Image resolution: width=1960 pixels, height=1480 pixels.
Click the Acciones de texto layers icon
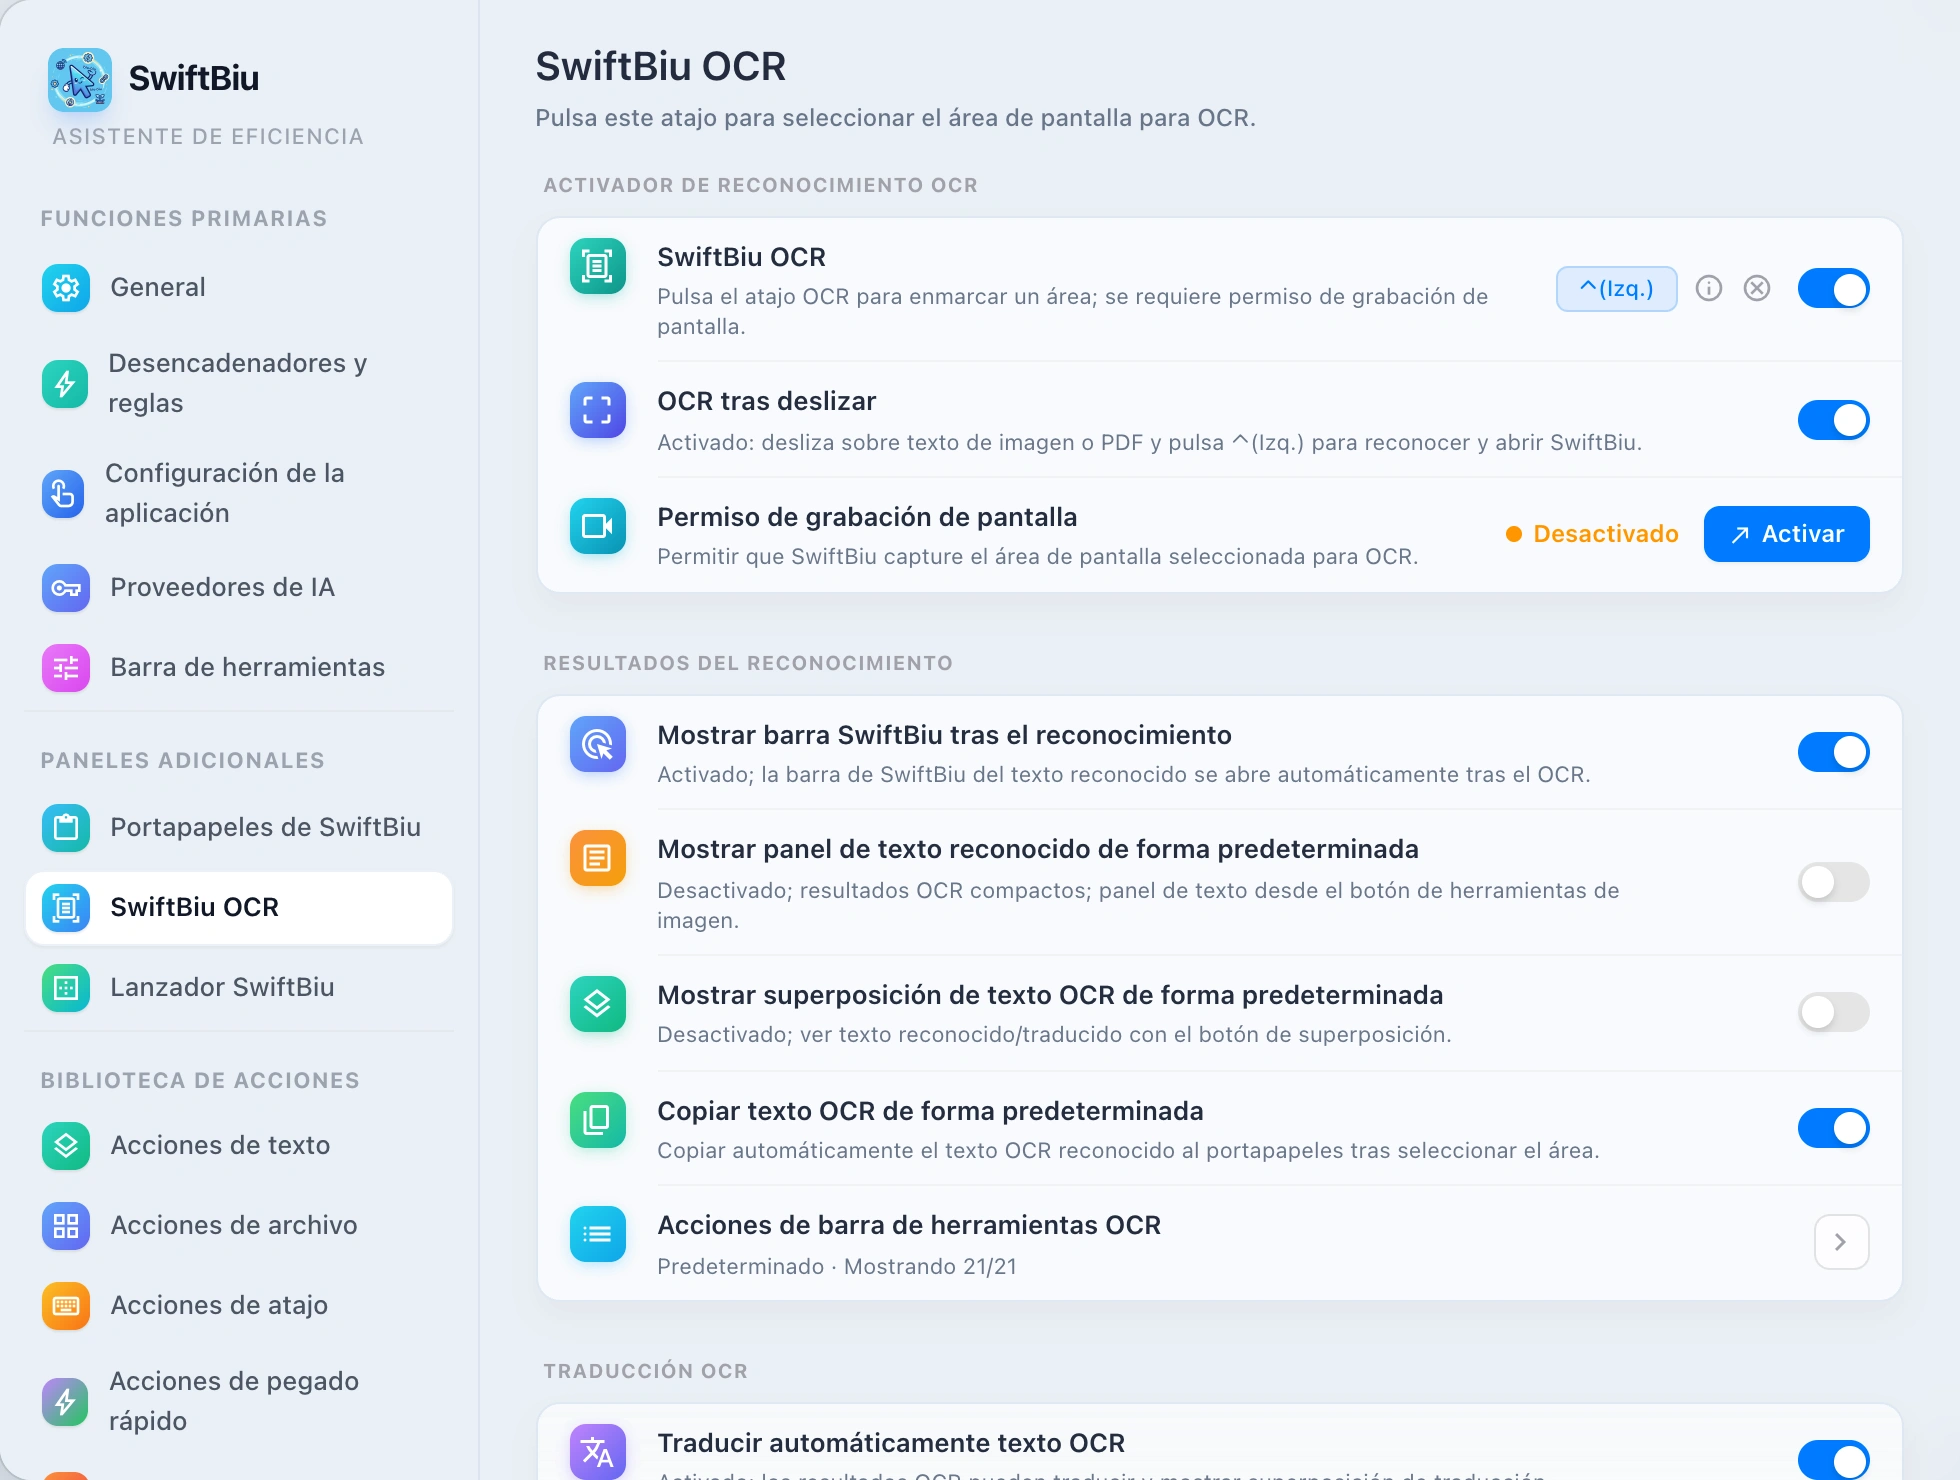pyautogui.click(x=66, y=1146)
